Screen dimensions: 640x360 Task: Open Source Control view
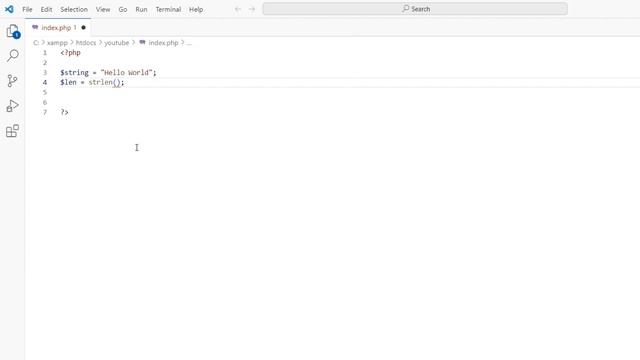[x=13, y=81]
